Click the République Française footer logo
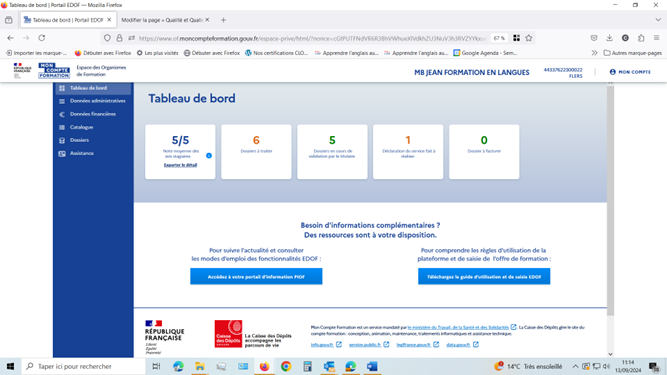The height and width of the screenshot is (375, 667). [x=164, y=337]
